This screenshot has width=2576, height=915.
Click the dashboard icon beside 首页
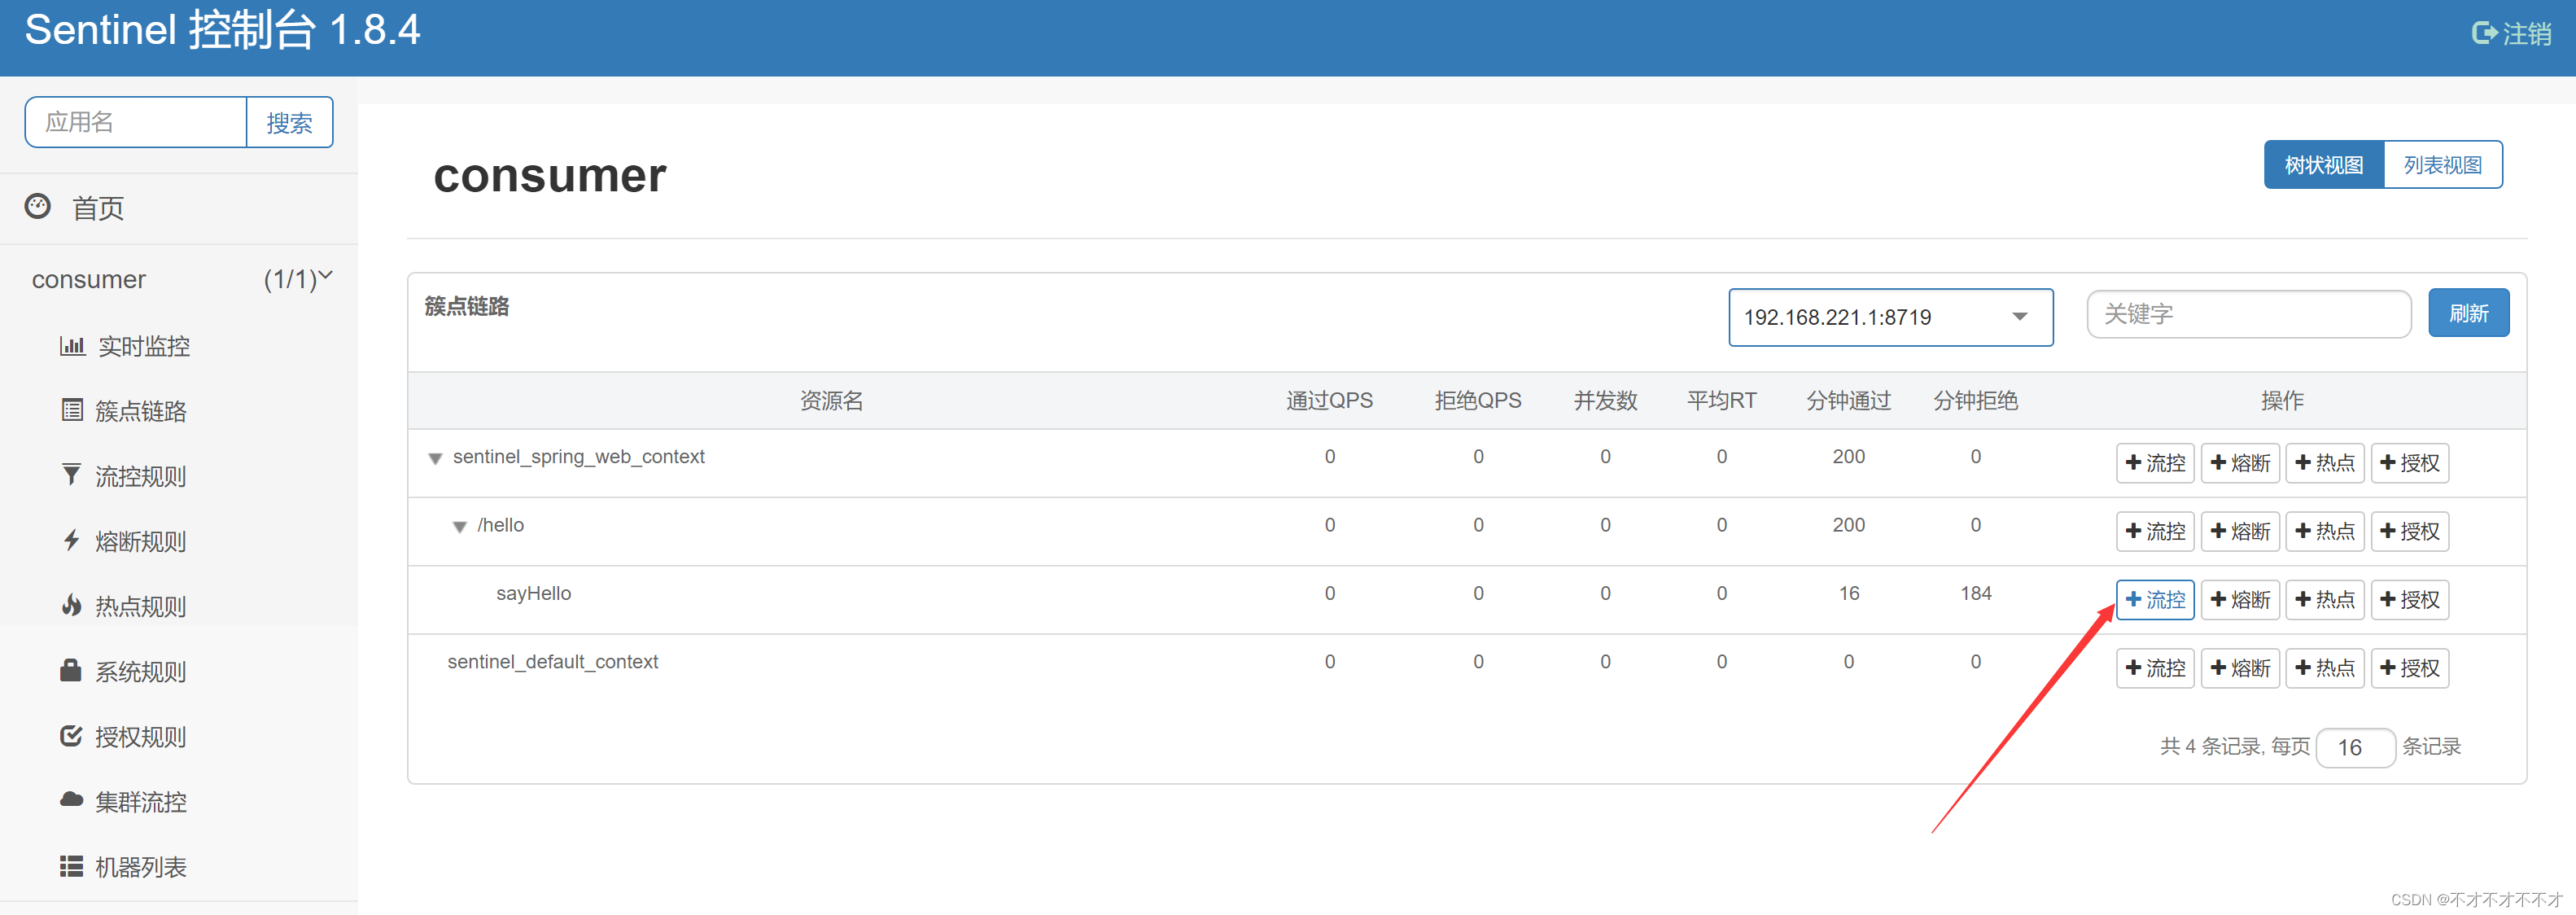pos(38,206)
